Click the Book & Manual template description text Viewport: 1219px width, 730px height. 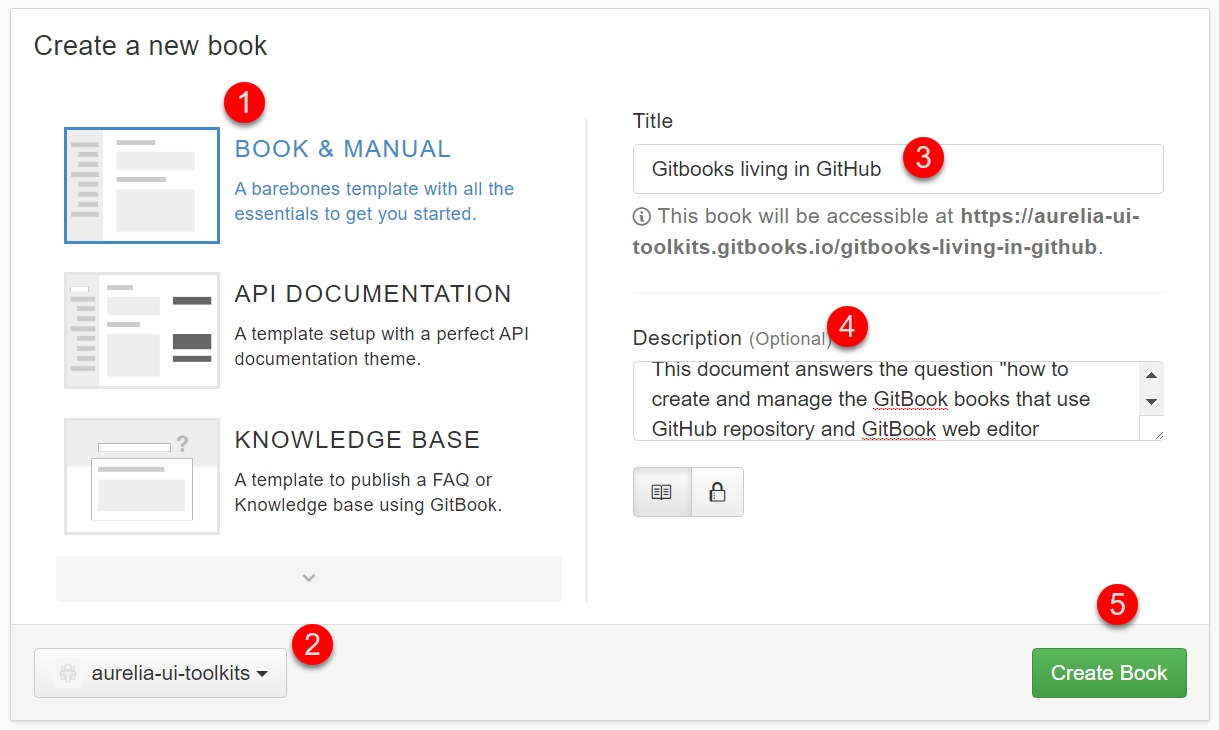[373, 201]
